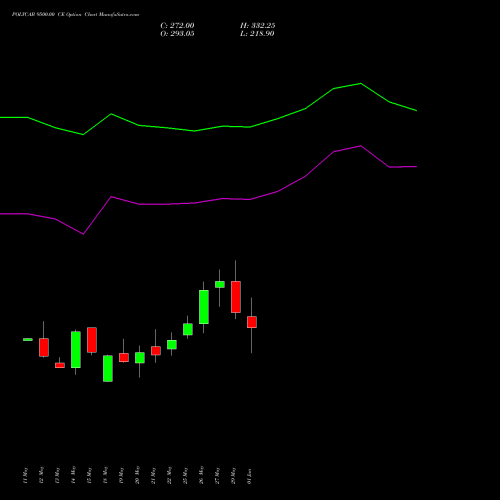
Task: Select the 25 May date label
Action: (185, 476)
